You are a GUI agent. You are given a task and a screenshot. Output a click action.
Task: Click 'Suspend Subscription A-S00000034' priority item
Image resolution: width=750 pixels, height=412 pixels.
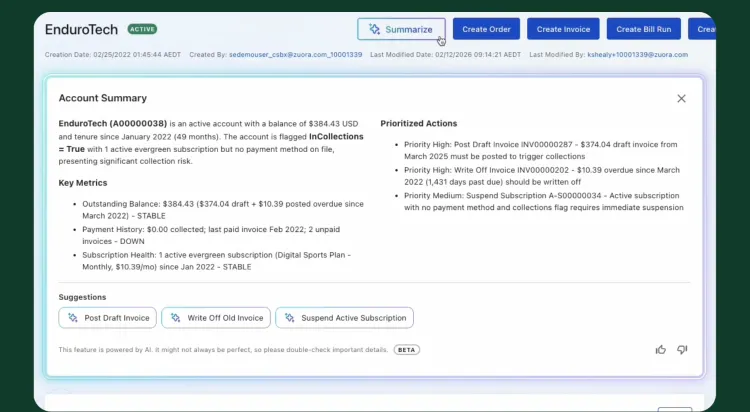(544, 201)
